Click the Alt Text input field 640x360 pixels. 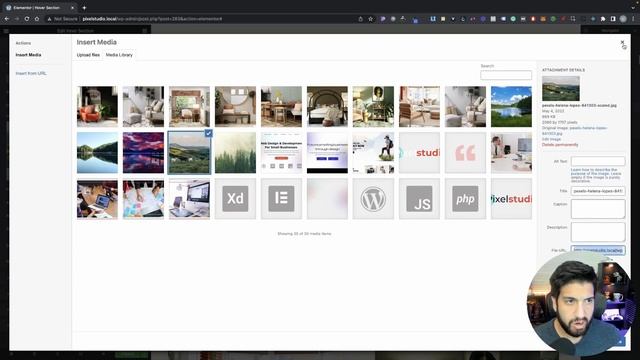pyautogui.click(x=598, y=161)
